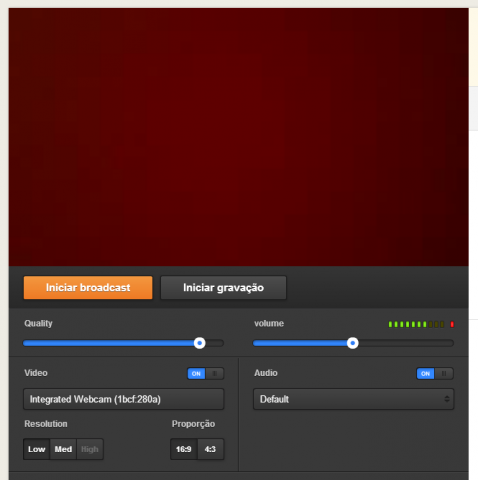Click the red peak indicator on the volume meter

452,324
